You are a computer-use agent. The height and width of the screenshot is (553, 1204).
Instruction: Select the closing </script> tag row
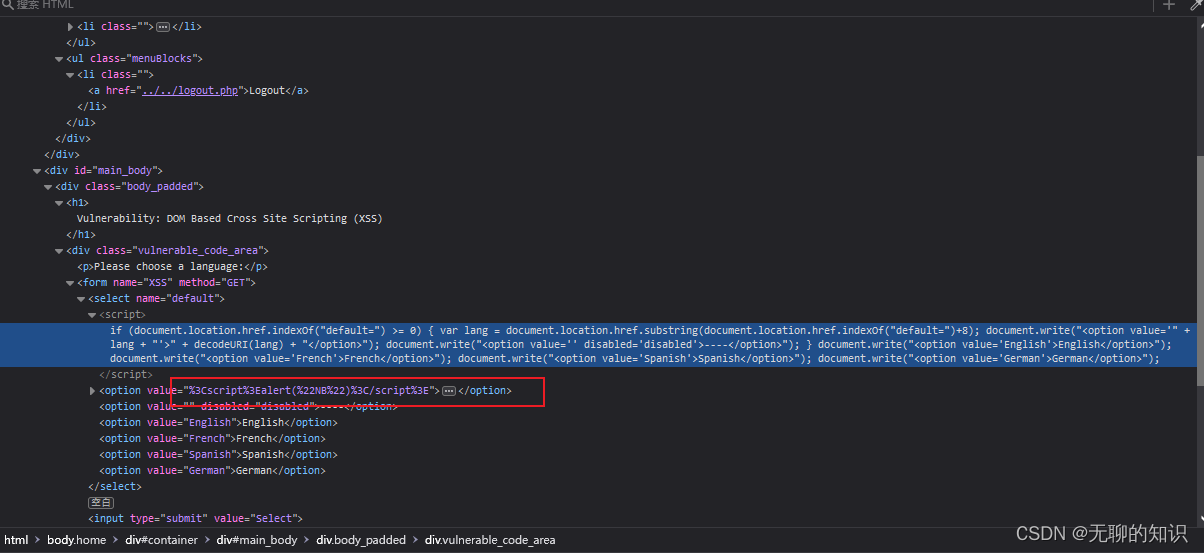(125, 375)
